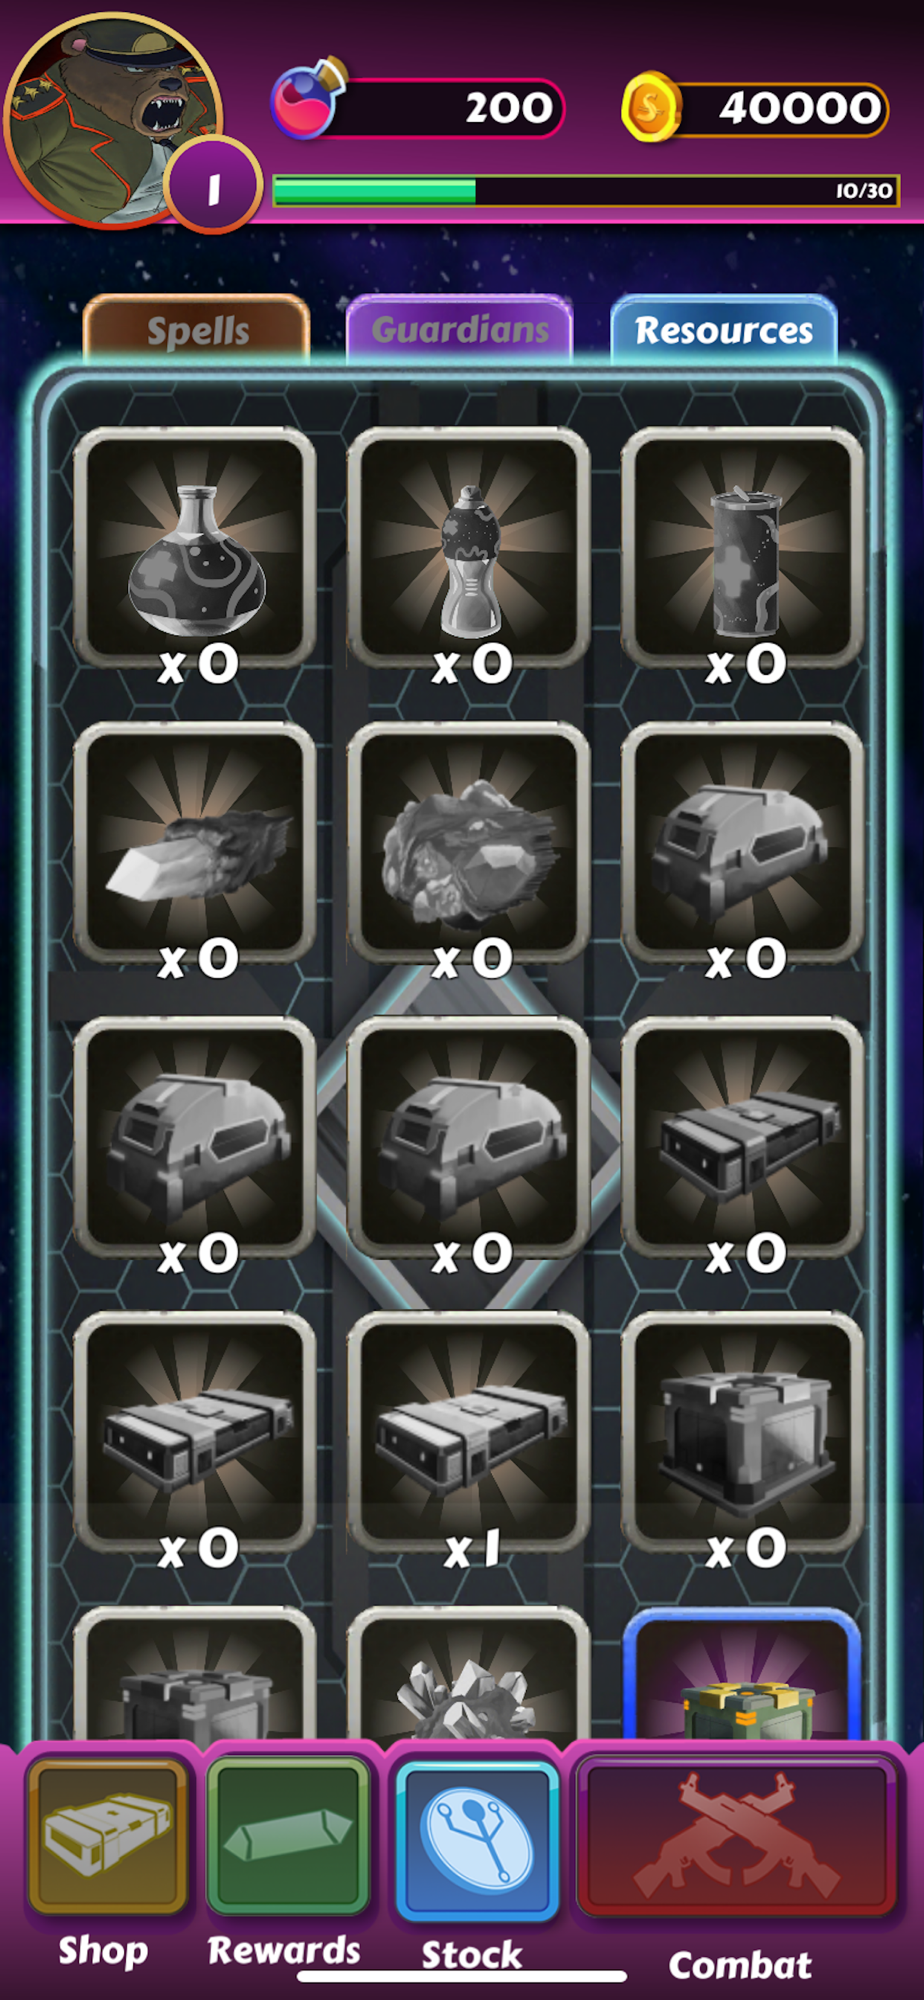Image resolution: width=924 pixels, height=2000 pixels.
Task: Select the round flask potion item
Action: point(195,548)
